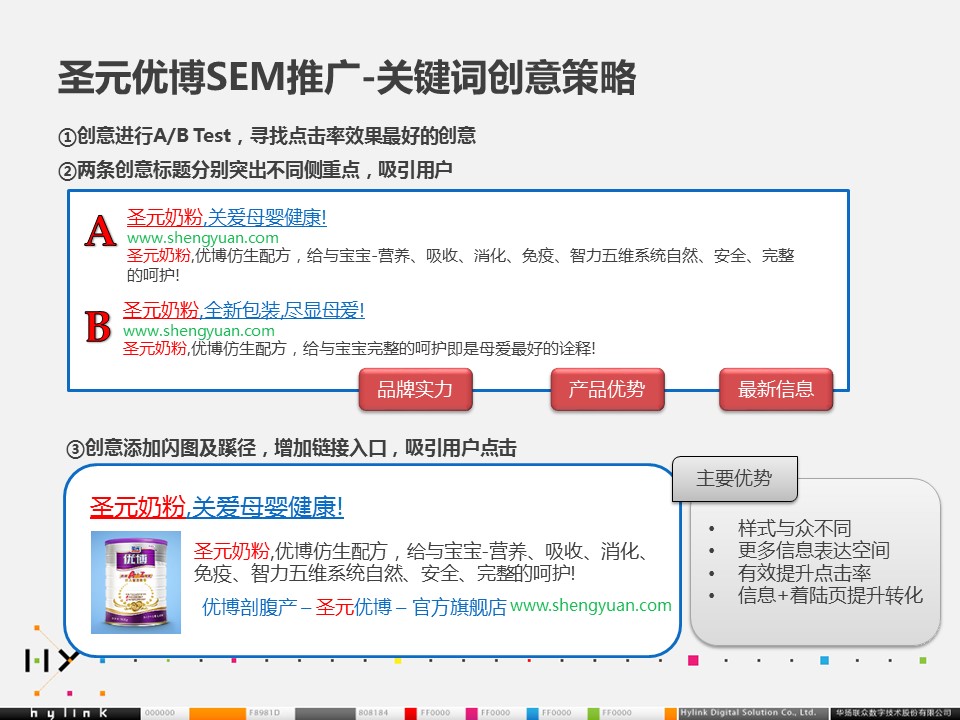Click the www.shengyuan.com URL under ad A
Image resolution: width=960 pixels, height=720 pixels.
pos(202,238)
